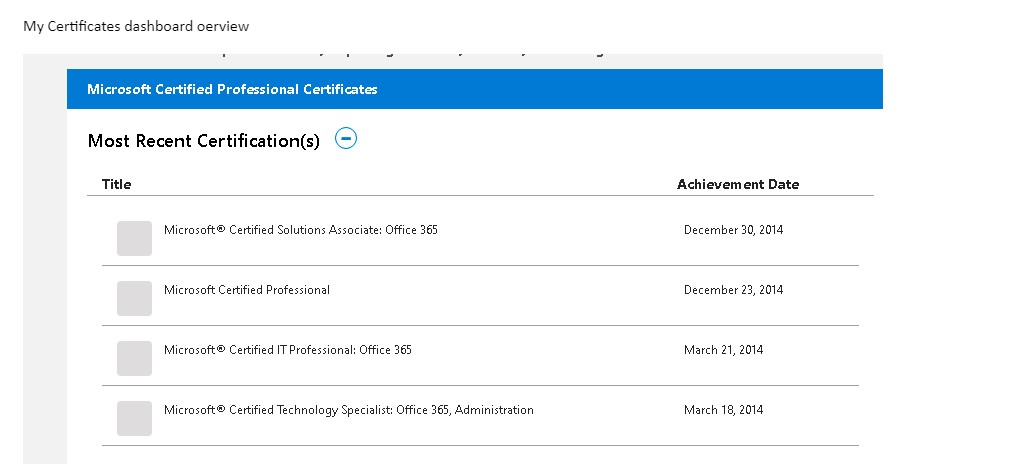
Task: Click the March 21, 2014 achievement date
Action: pyautogui.click(x=723, y=350)
